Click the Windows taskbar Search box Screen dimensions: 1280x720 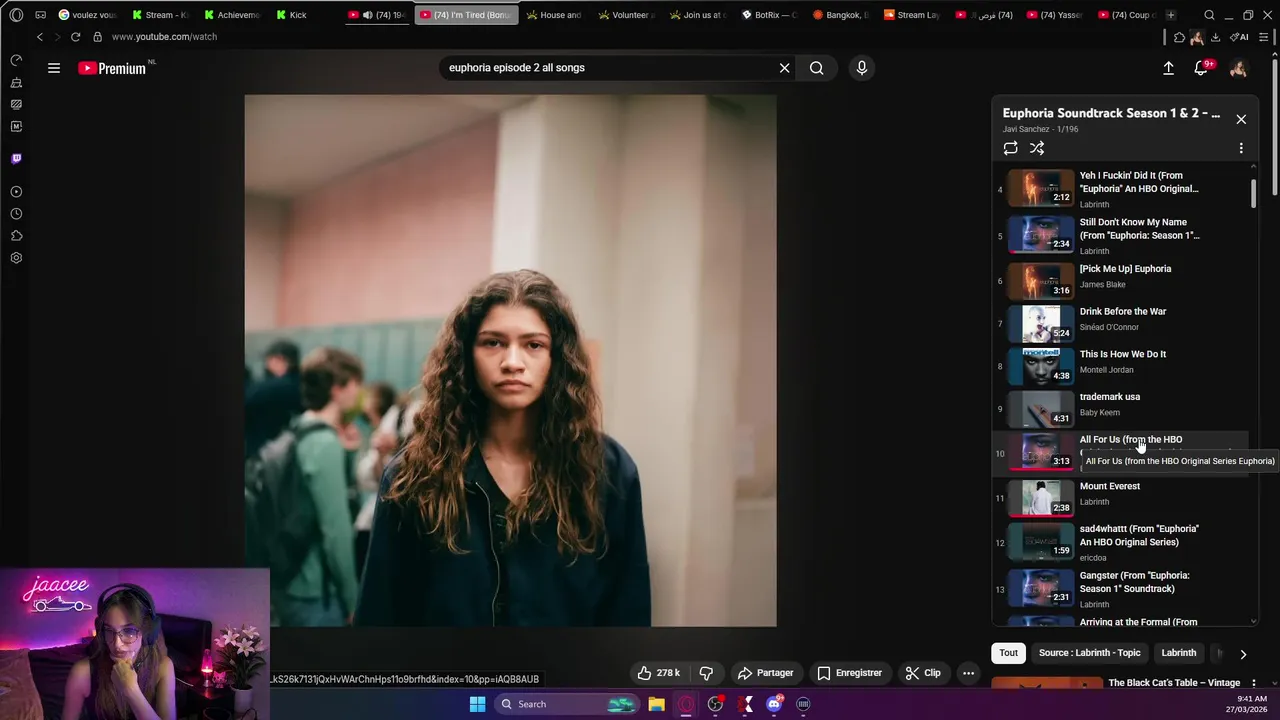pyautogui.click(x=567, y=704)
